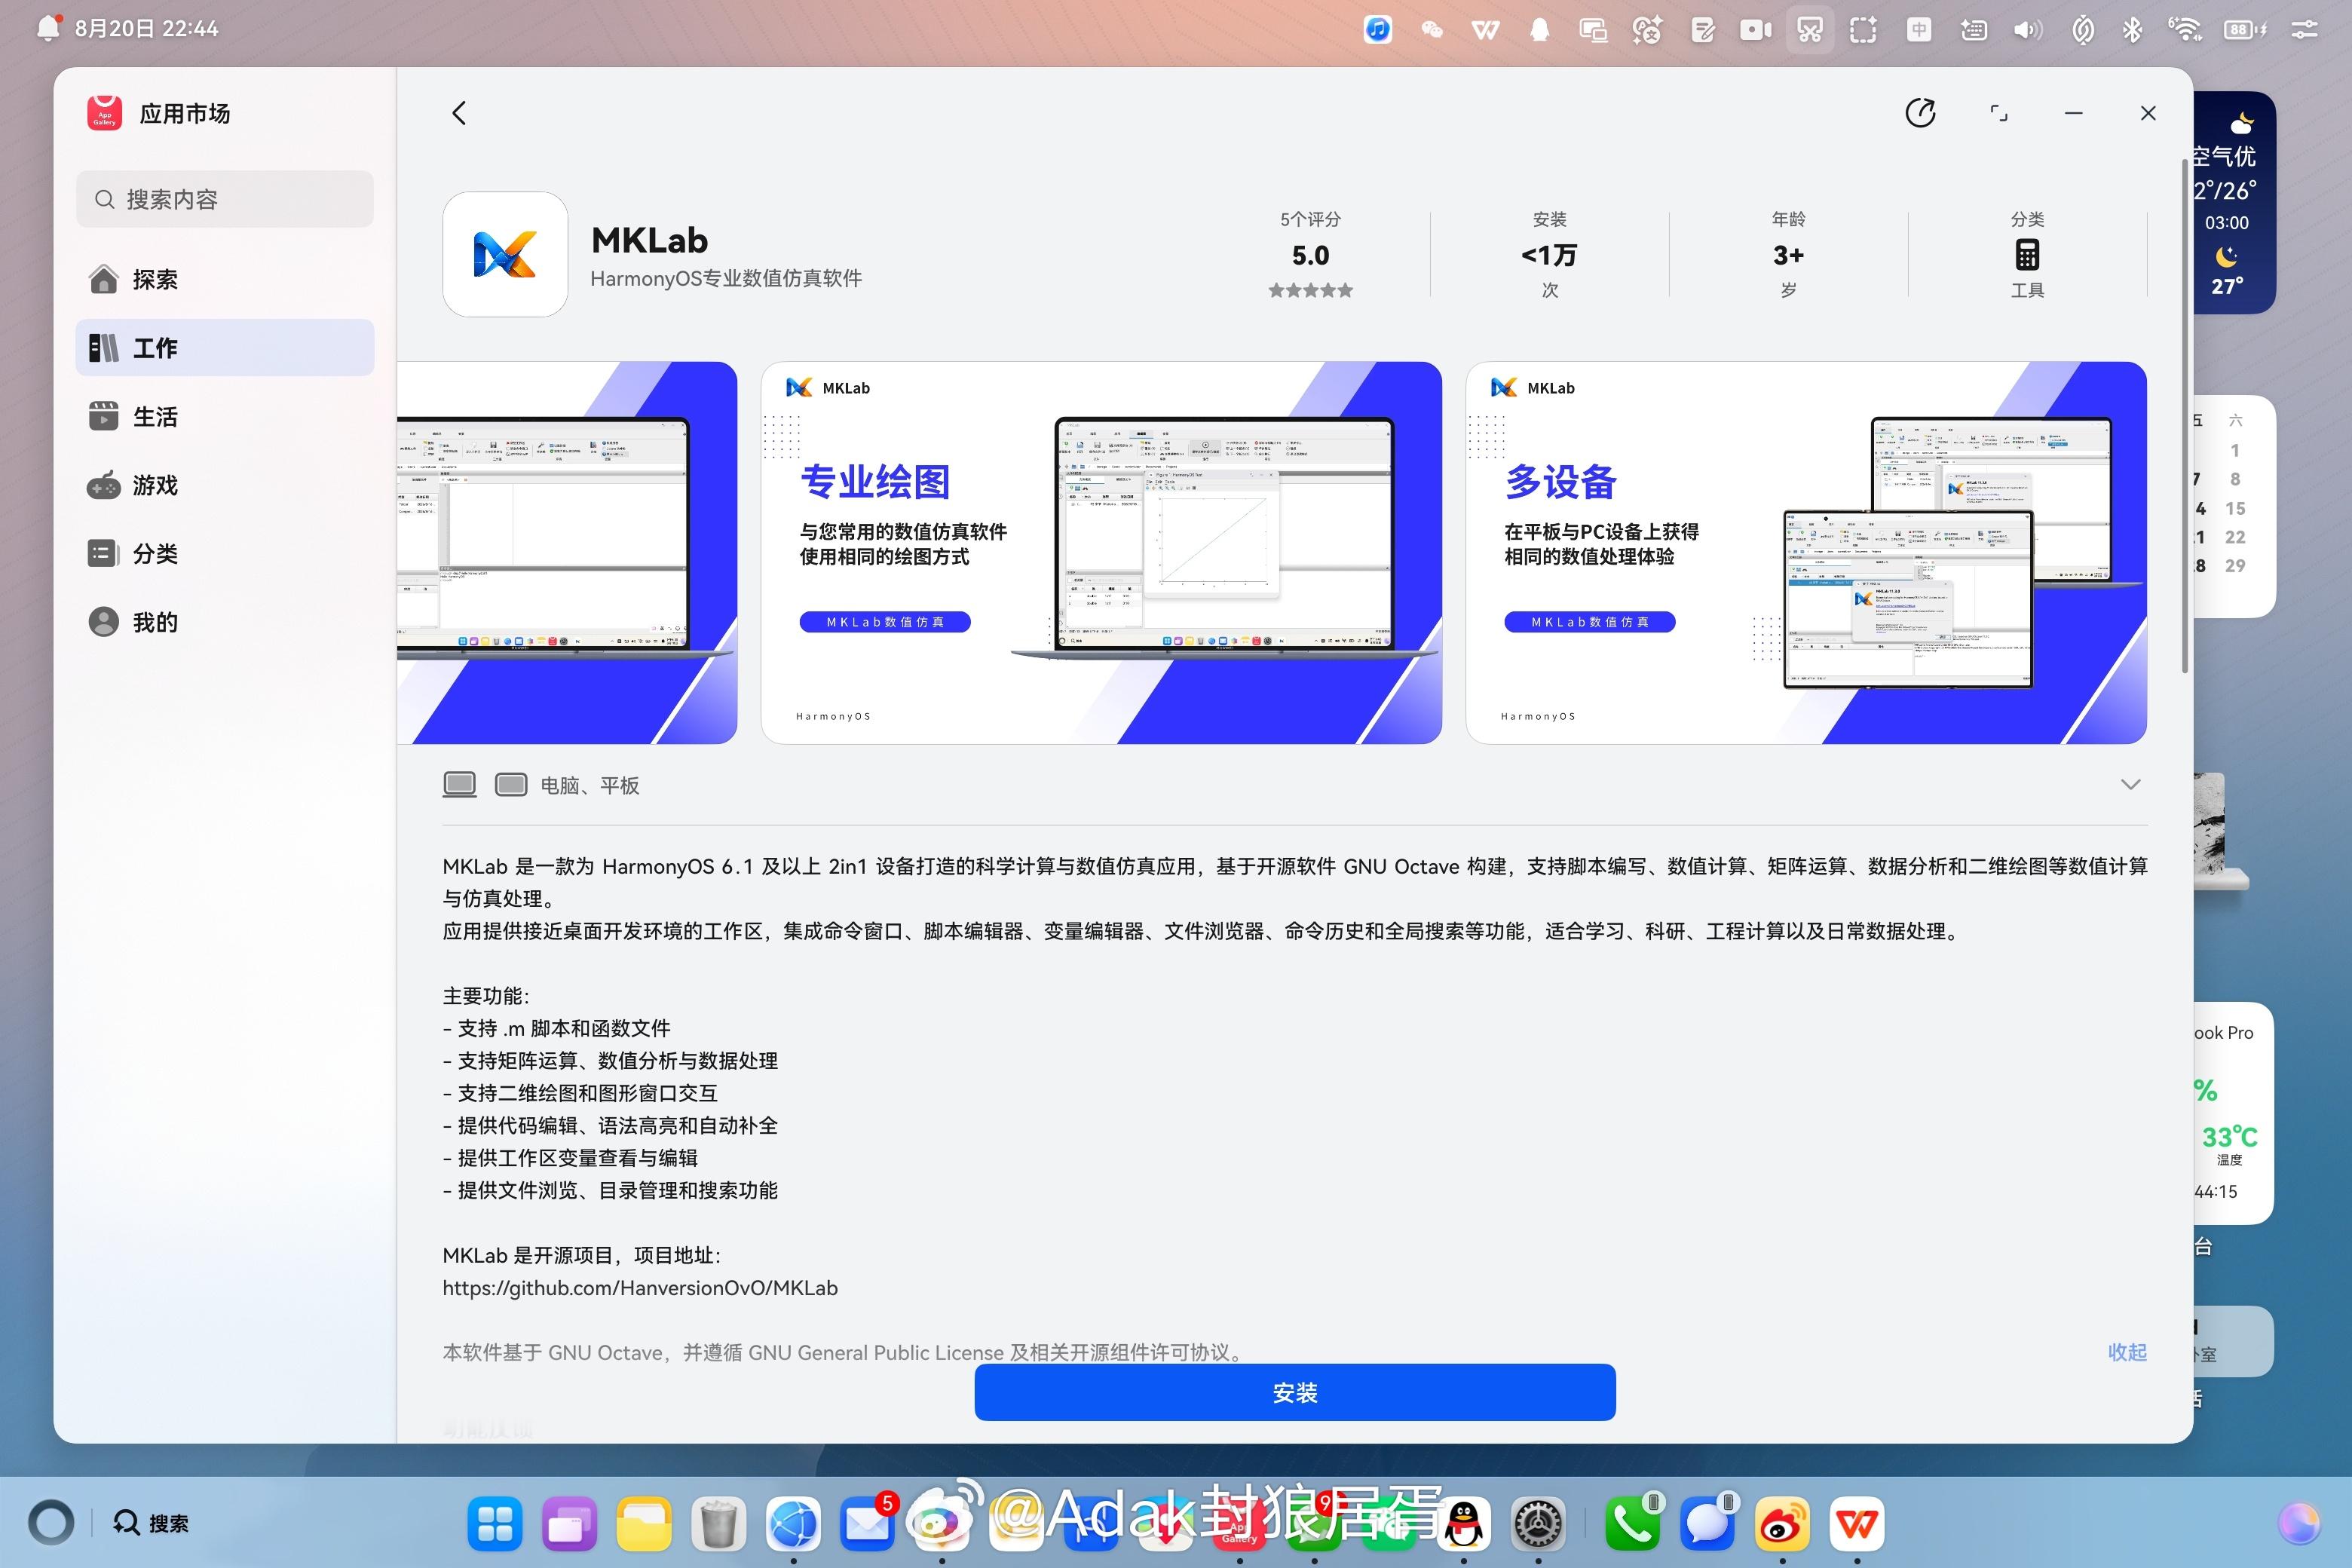Viewport: 2352px width, 1568px height.
Task: Collapse the description with 收起
Action: [x=2127, y=1352]
